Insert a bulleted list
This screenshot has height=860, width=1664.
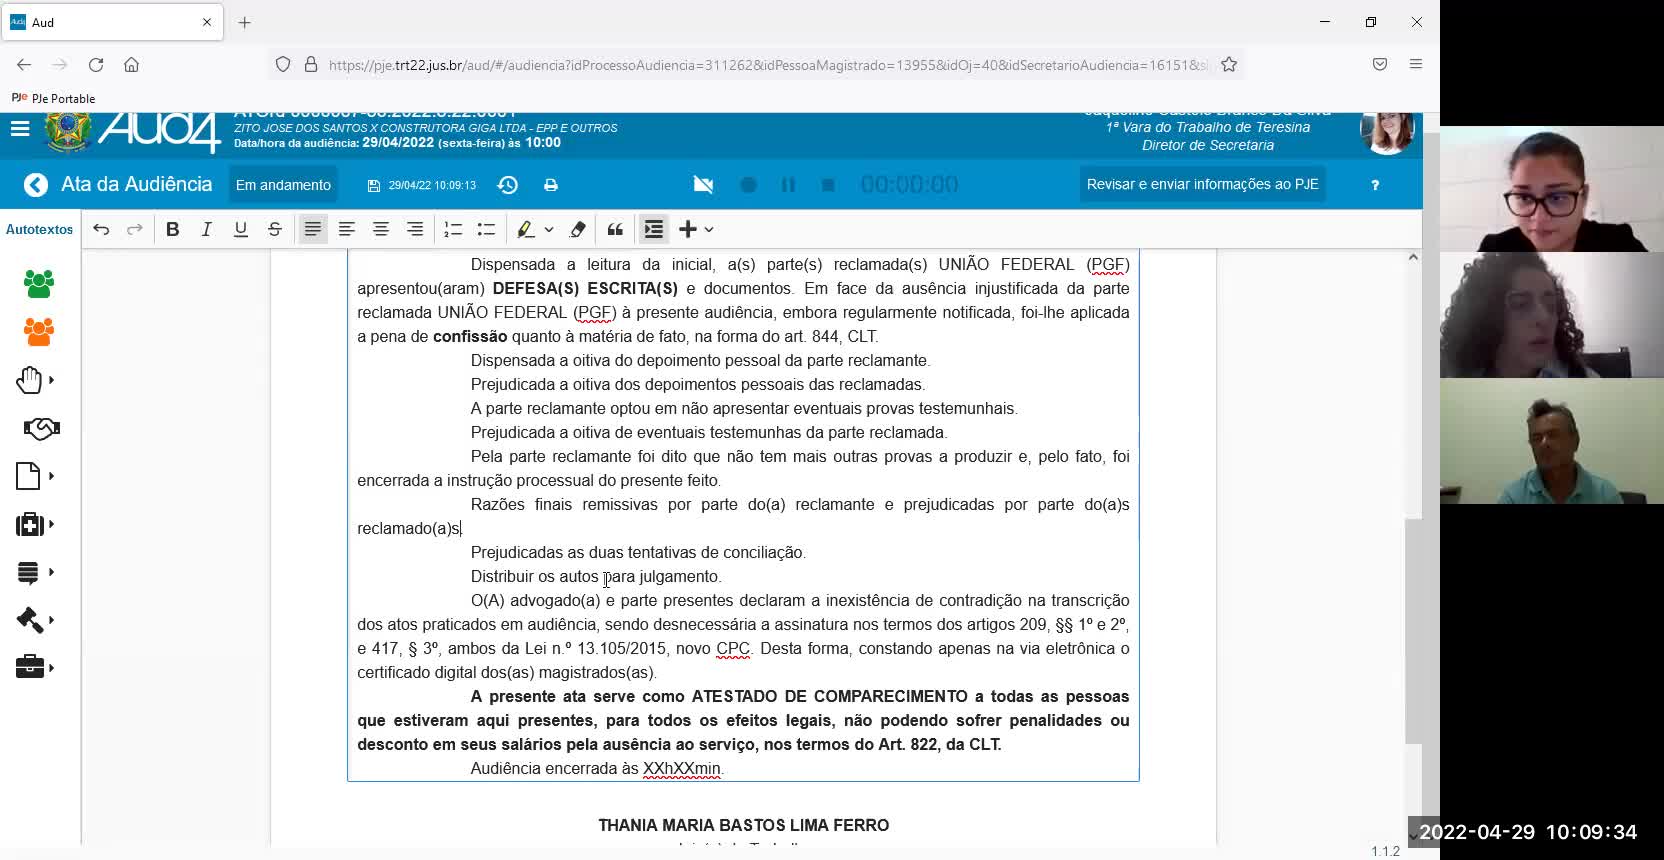pyautogui.click(x=487, y=229)
